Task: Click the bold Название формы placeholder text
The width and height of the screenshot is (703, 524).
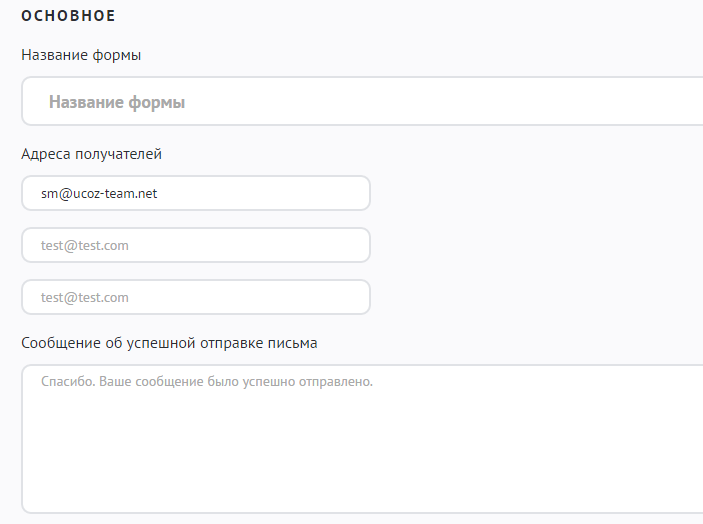Action: [x=117, y=102]
